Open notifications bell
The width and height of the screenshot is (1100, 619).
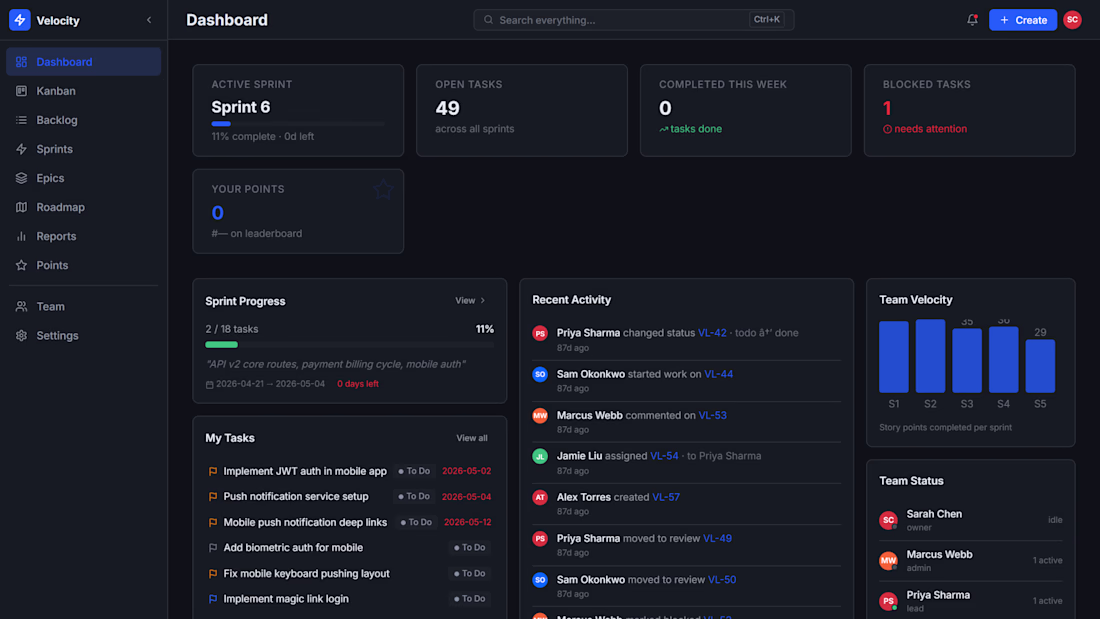(972, 20)
